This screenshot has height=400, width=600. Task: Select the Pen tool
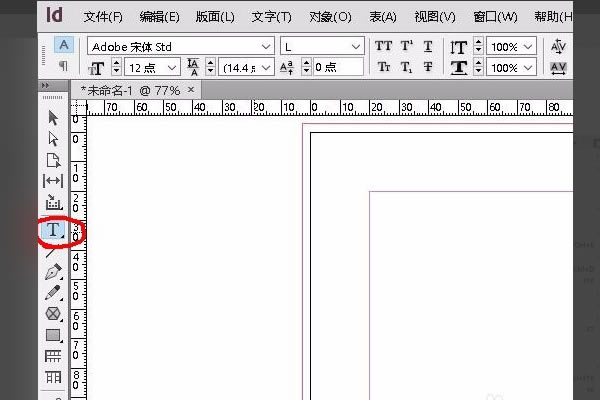[x=53, y=272]
